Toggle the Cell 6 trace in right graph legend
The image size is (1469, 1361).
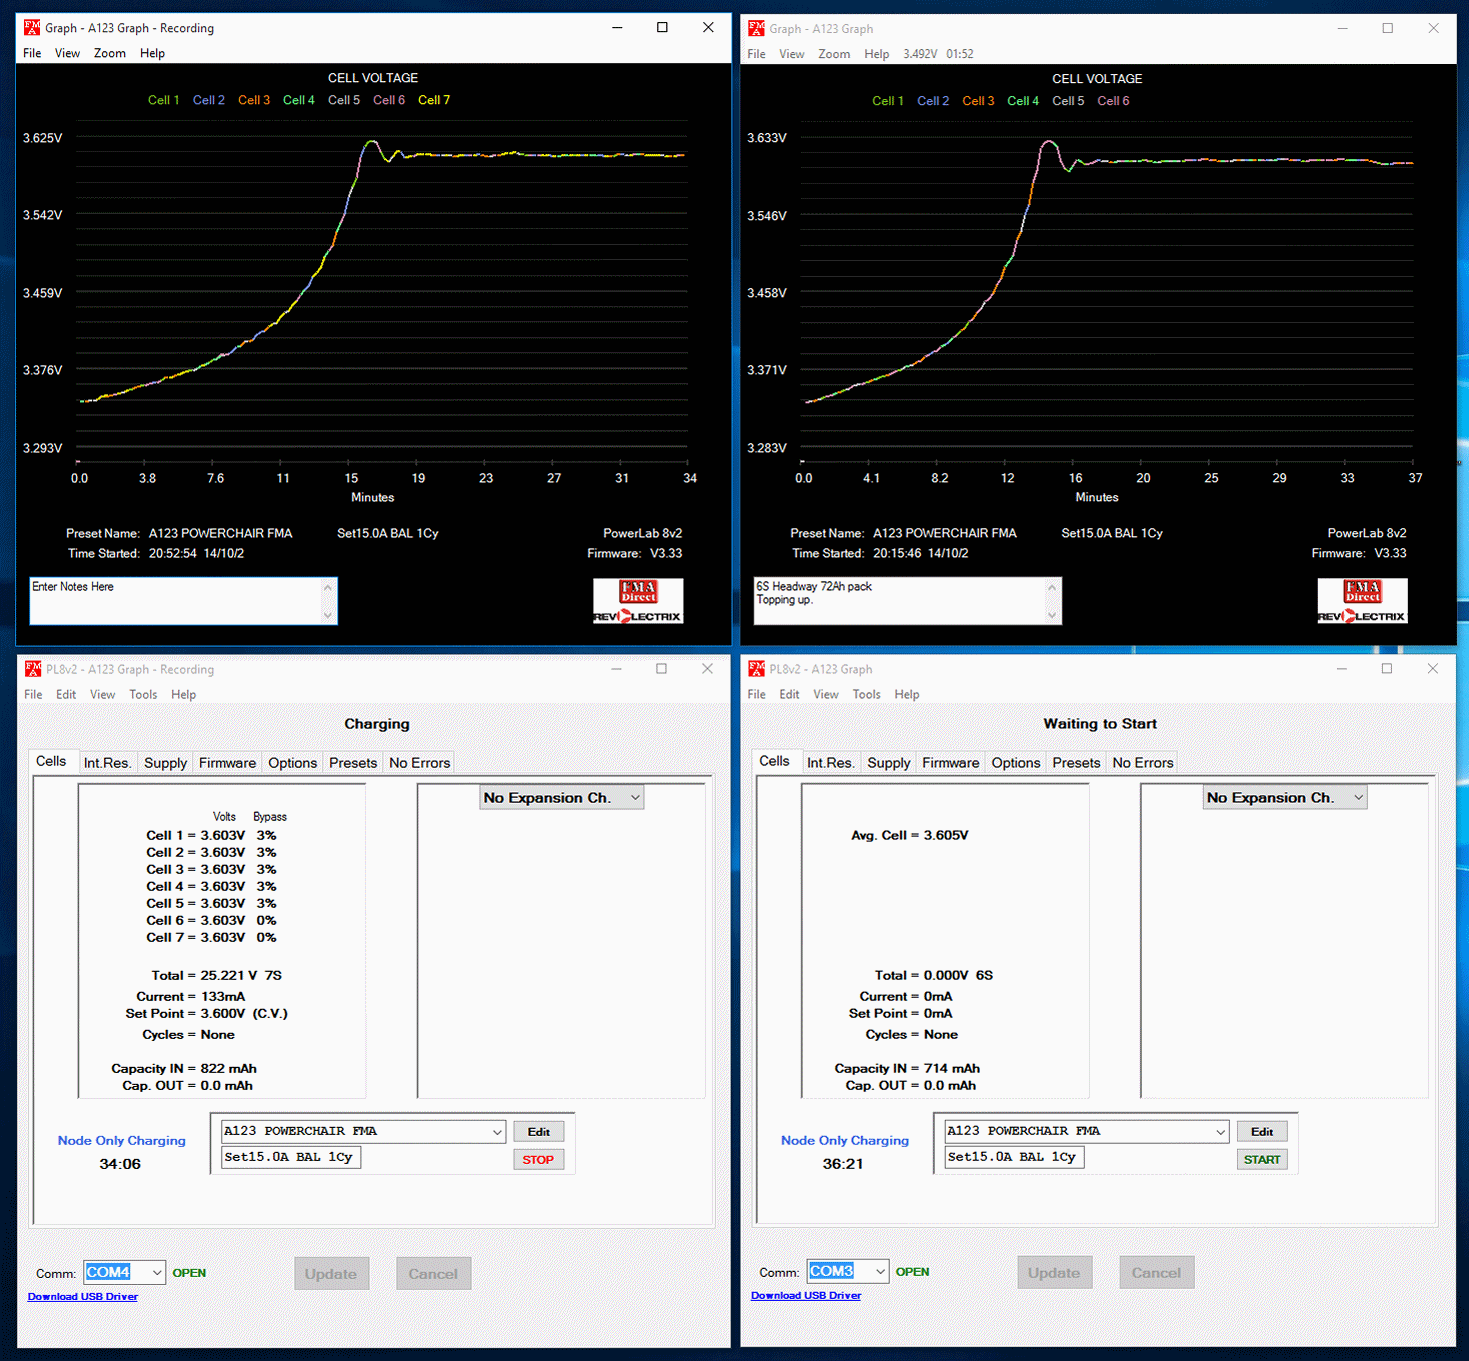1113,101
